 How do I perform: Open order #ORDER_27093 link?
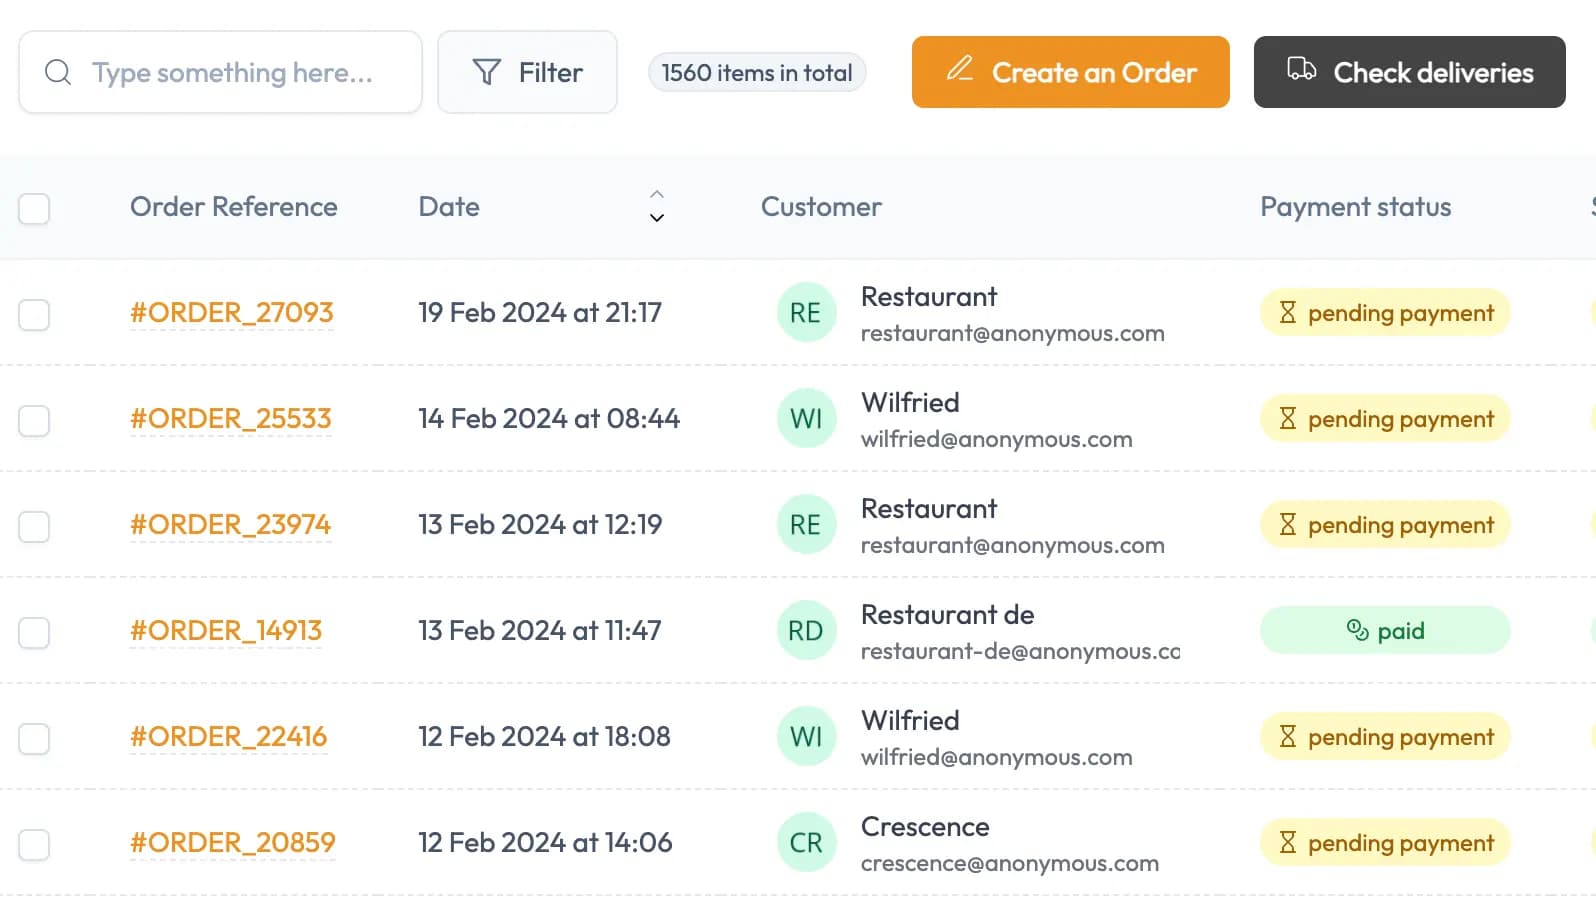[x=232, y=313]
